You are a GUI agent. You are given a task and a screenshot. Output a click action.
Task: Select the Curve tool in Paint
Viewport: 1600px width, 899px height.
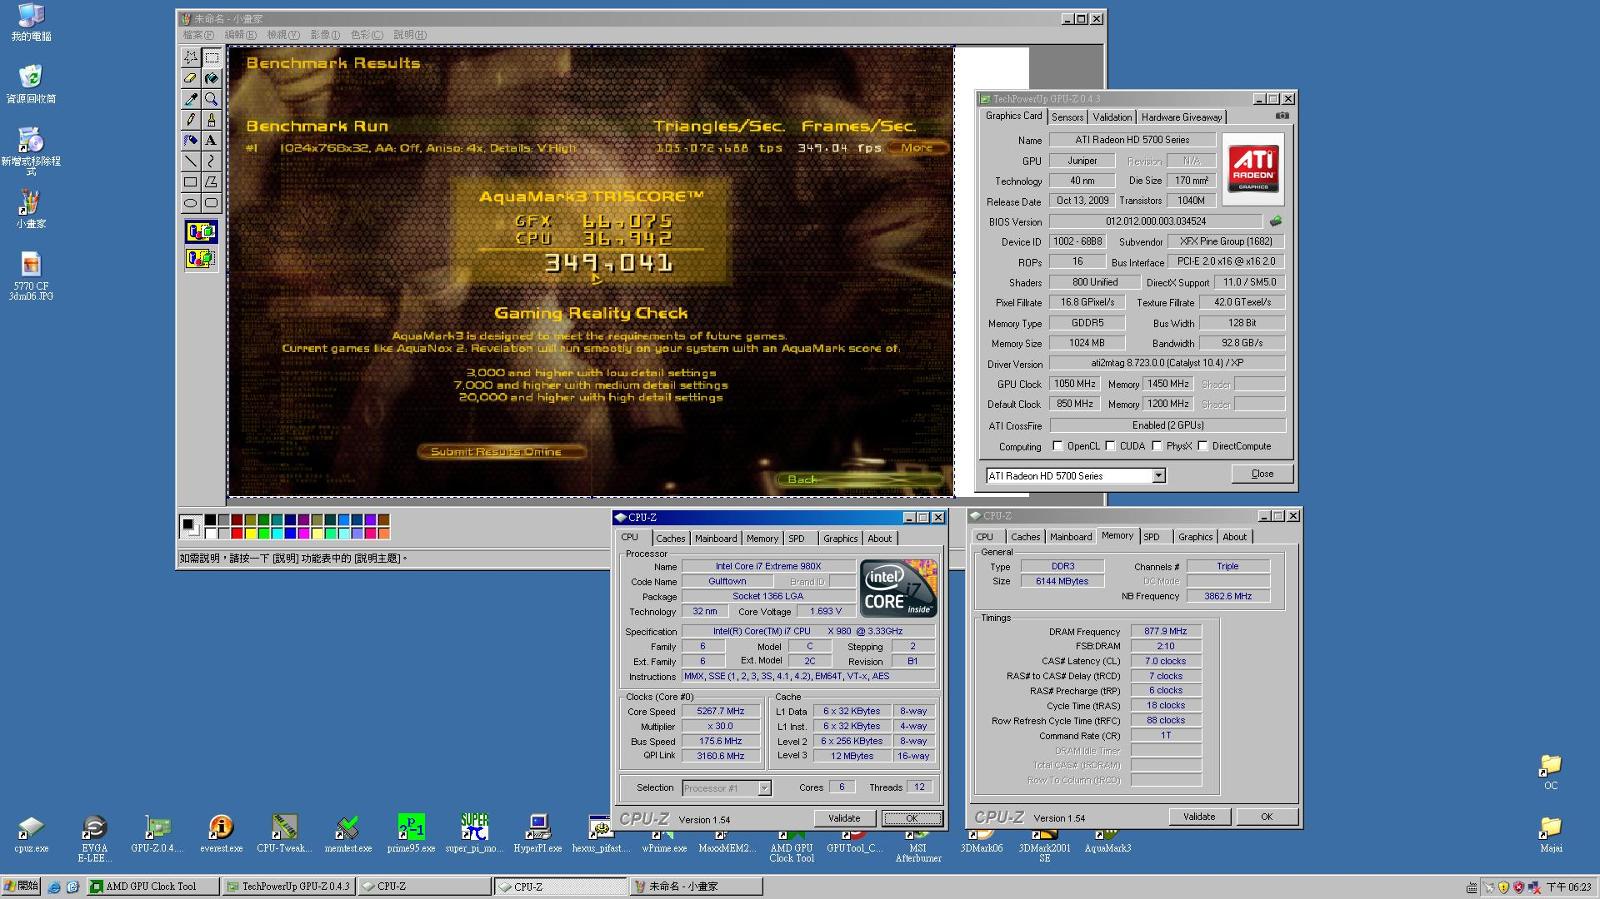211,161
